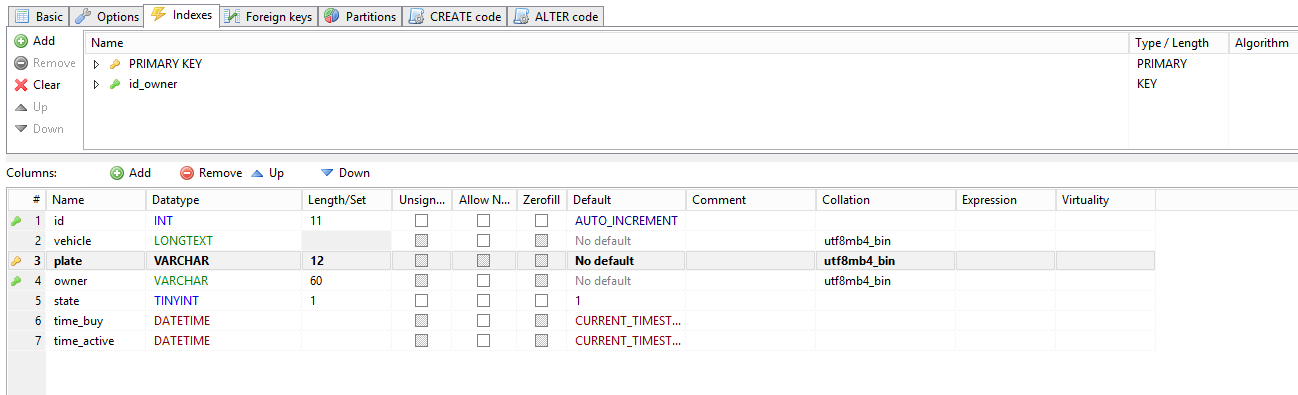Open TINYINT datatype cell for state
Screen dimensions: 1298x395
(x=224, y=301)
